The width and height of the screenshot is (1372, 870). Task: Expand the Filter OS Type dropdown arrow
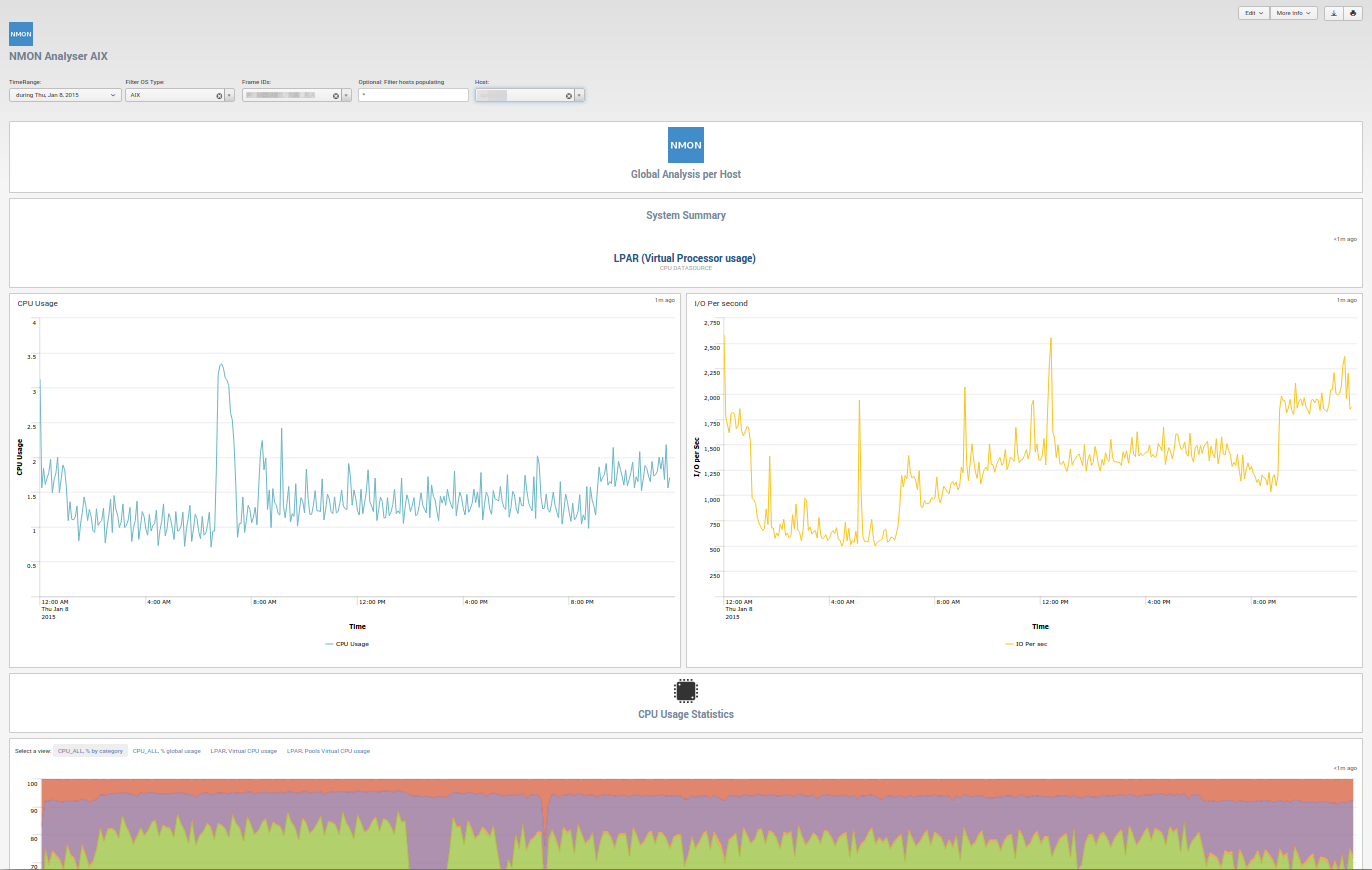point(230,95)
